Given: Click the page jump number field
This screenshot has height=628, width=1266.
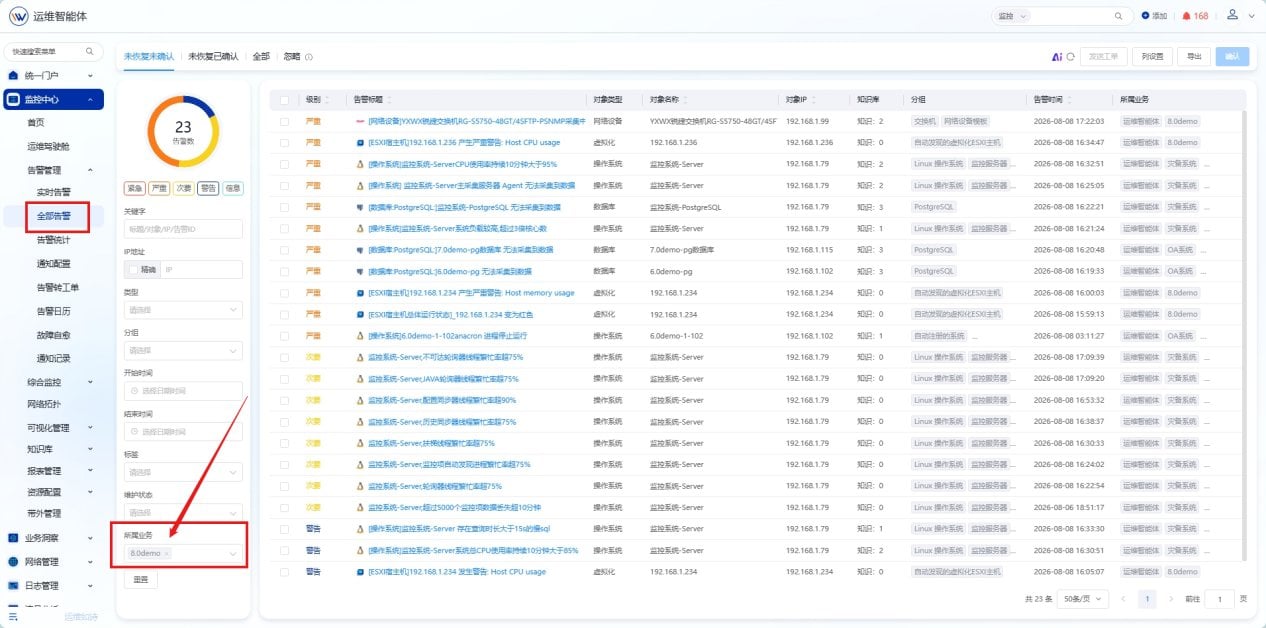Looking at the screenshot, I should pyautogui.click(x=1219, y=599).
